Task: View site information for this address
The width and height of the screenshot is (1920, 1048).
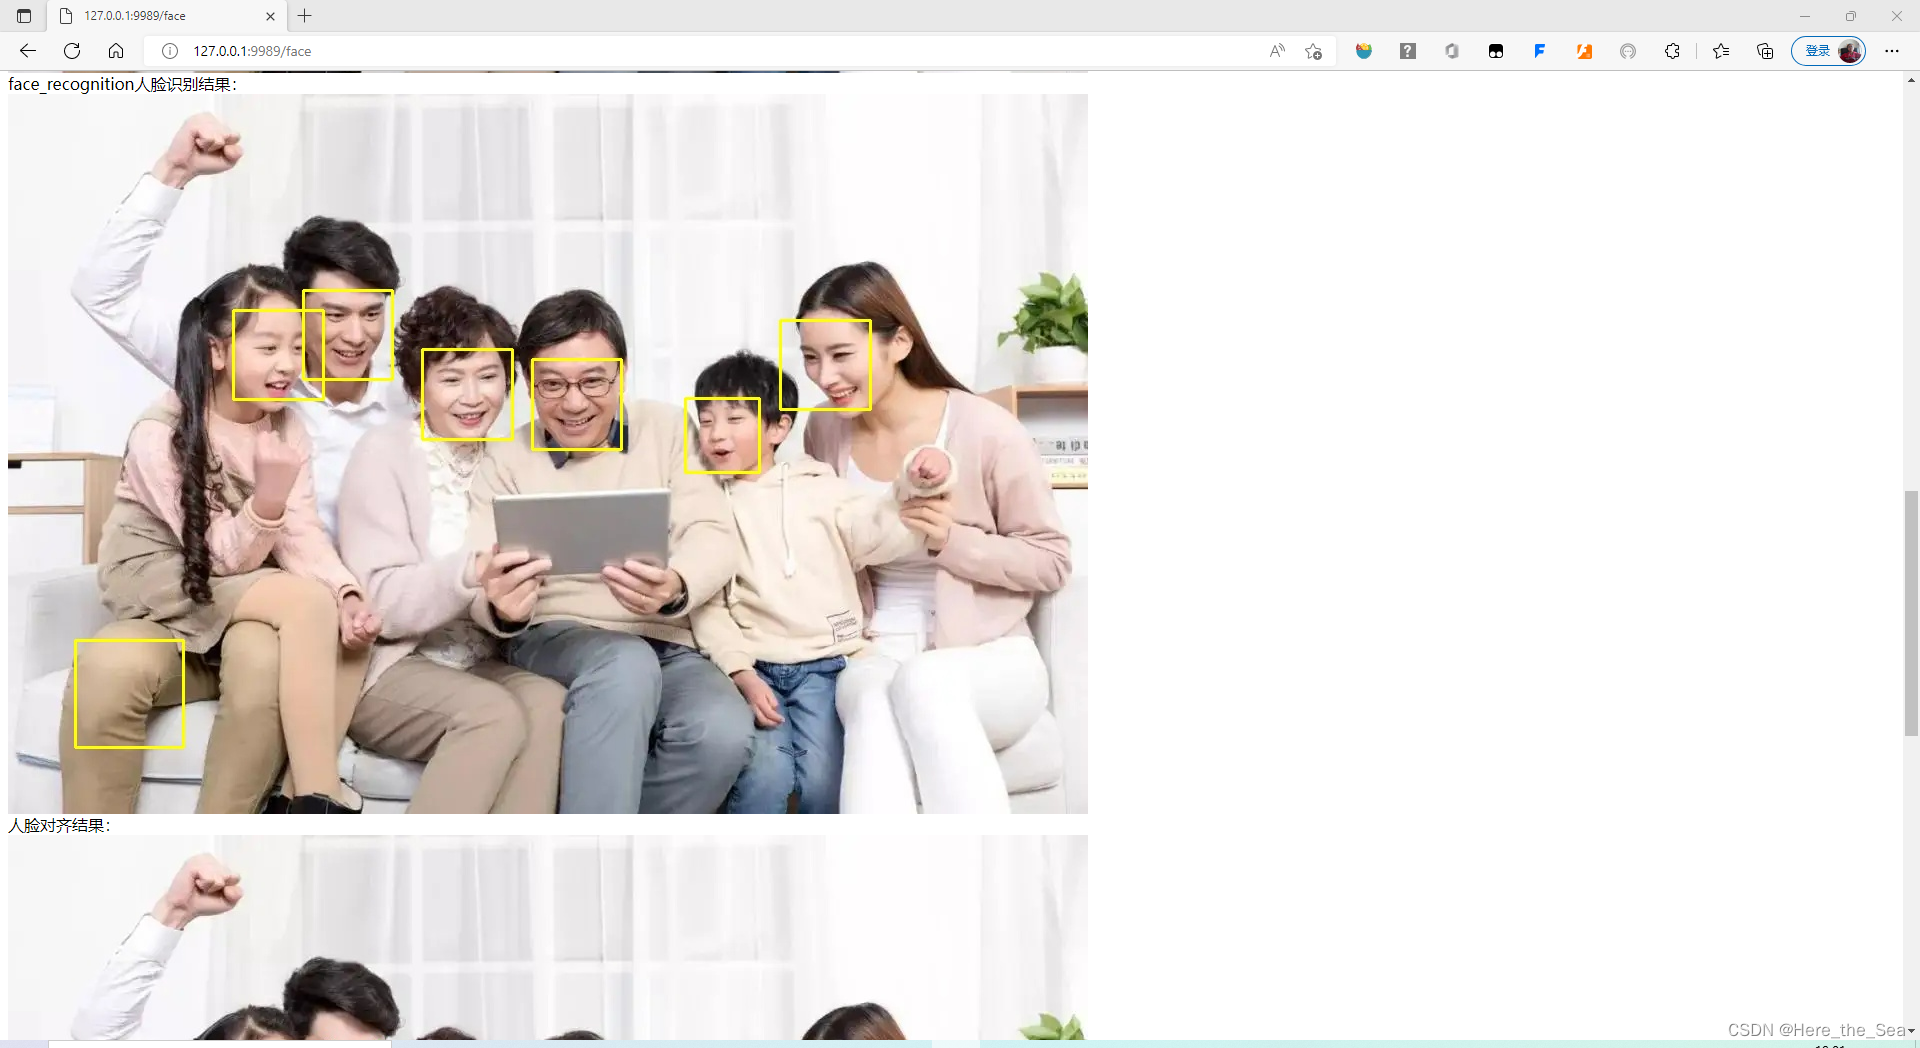Action: coord(170,51)
